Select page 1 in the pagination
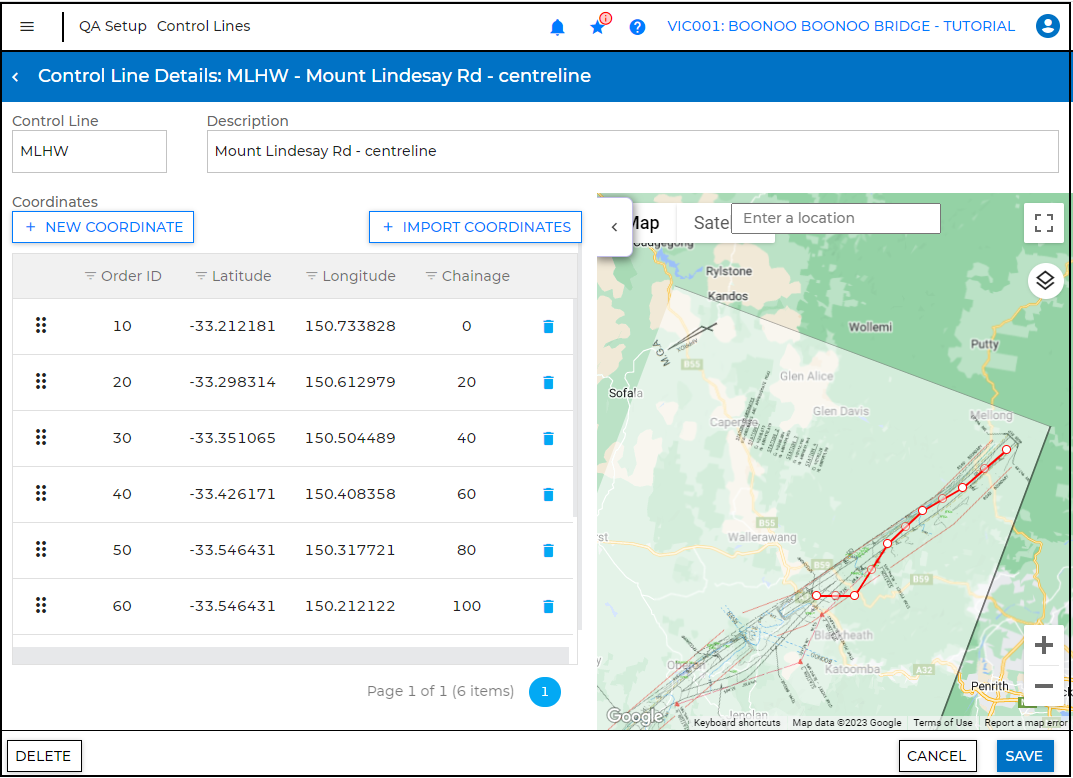Image resolution: width=1073 pixels, height=778 pixels. [545, 692]
